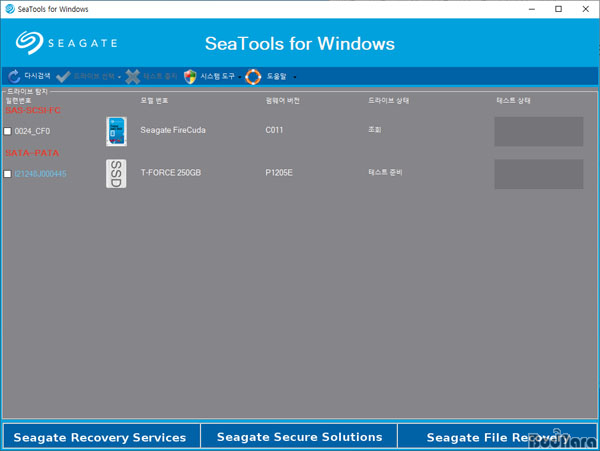
Task: Click the 'SAS-SCSI-FC' group label
Action: pyautogui.click(x=33, y=110)
